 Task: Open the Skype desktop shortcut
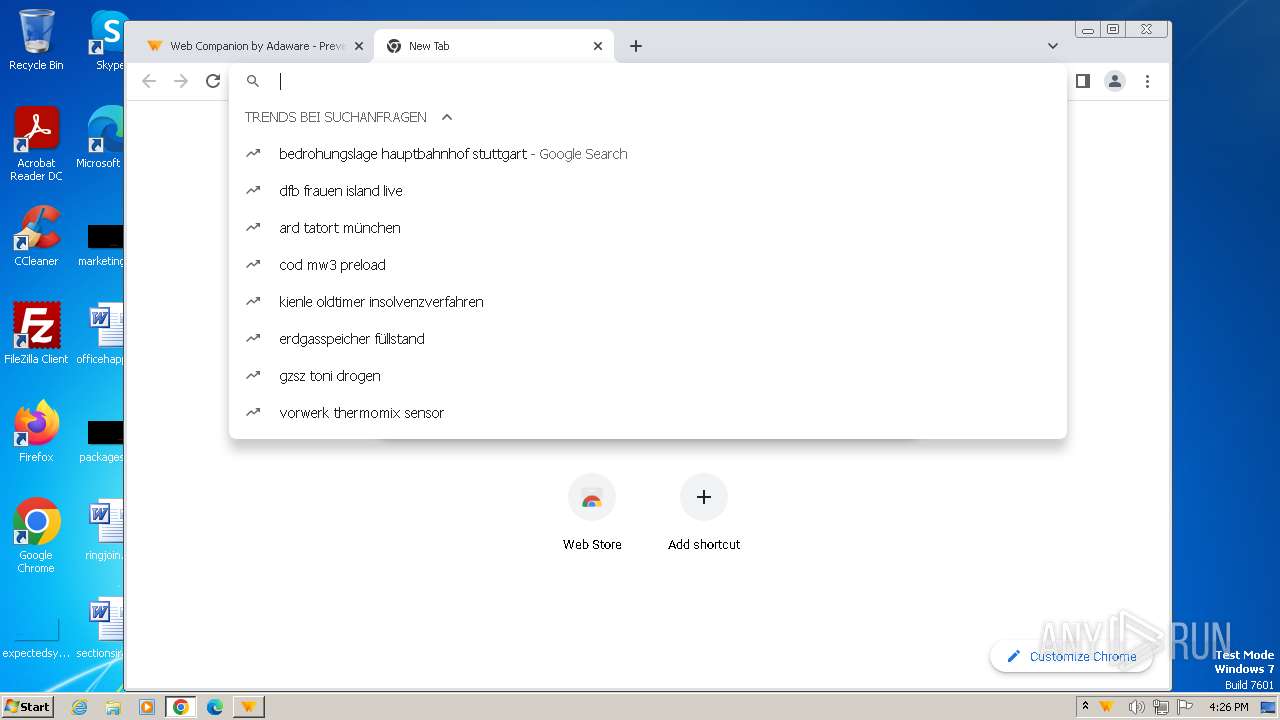[x=108, y=40]
